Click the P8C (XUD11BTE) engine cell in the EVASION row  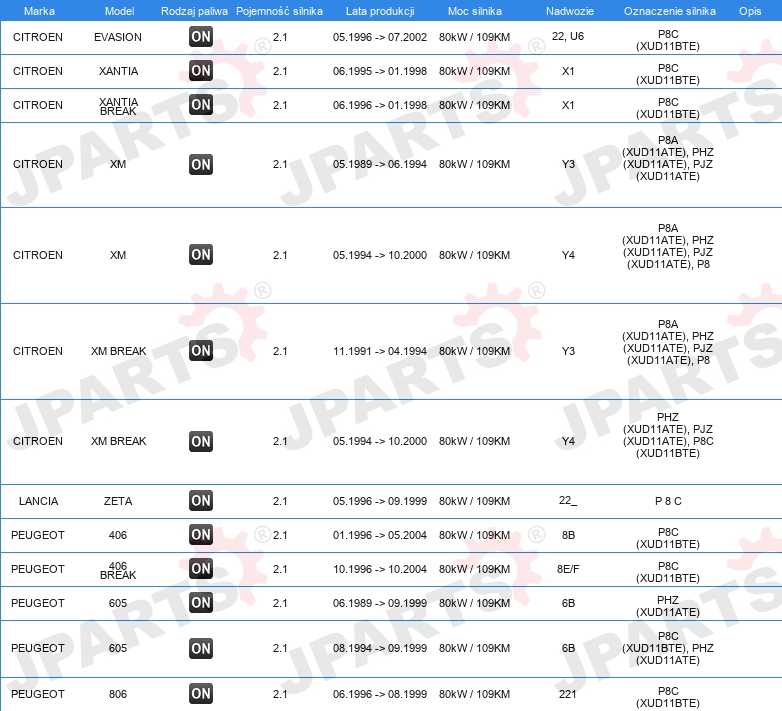coord(668,40)
